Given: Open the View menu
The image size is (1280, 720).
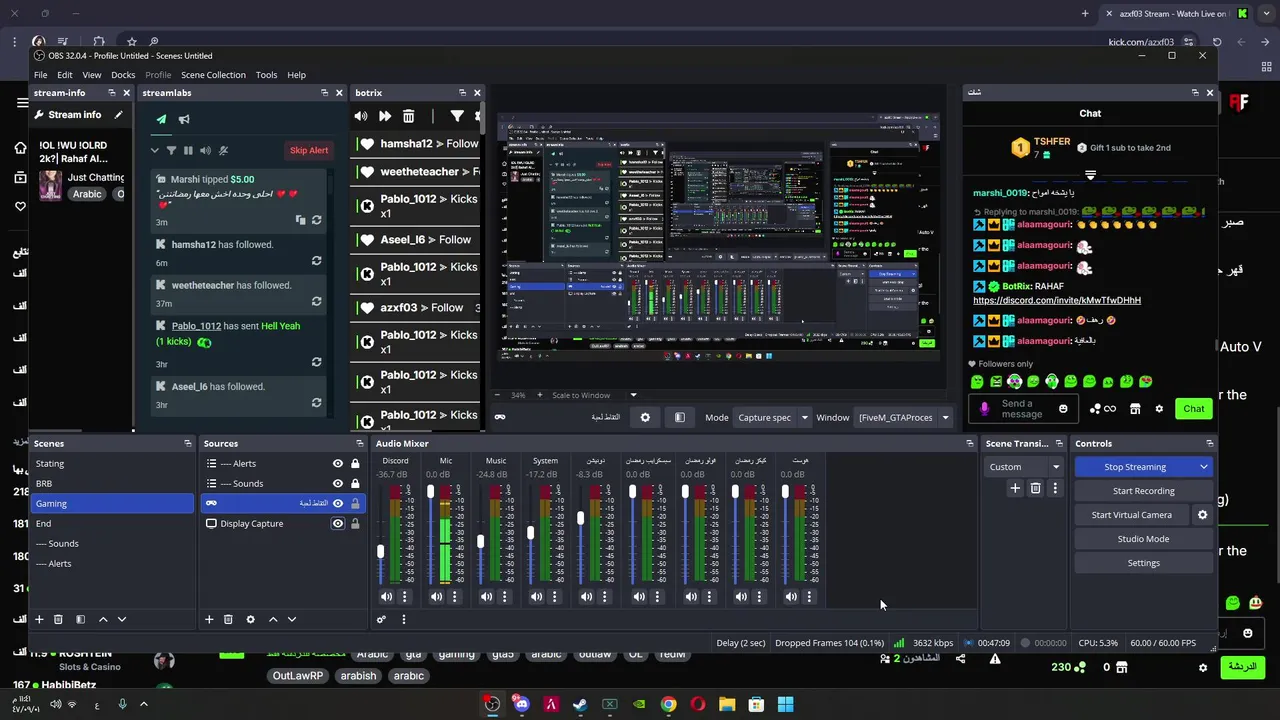Looking at the screenshot, I should 91,75.
